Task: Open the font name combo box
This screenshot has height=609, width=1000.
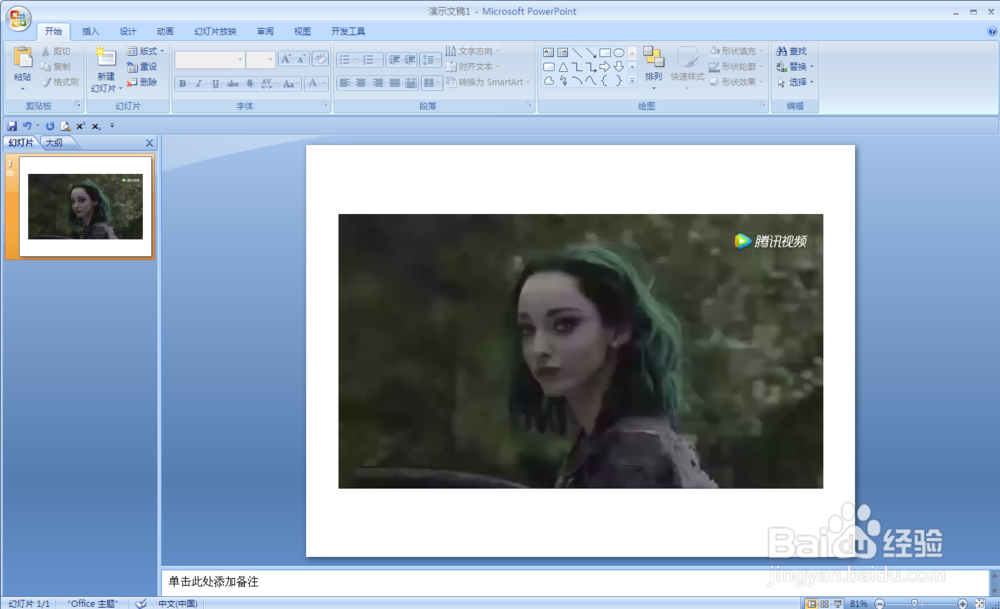Action: pyautogui.click(x=210, y=59)
